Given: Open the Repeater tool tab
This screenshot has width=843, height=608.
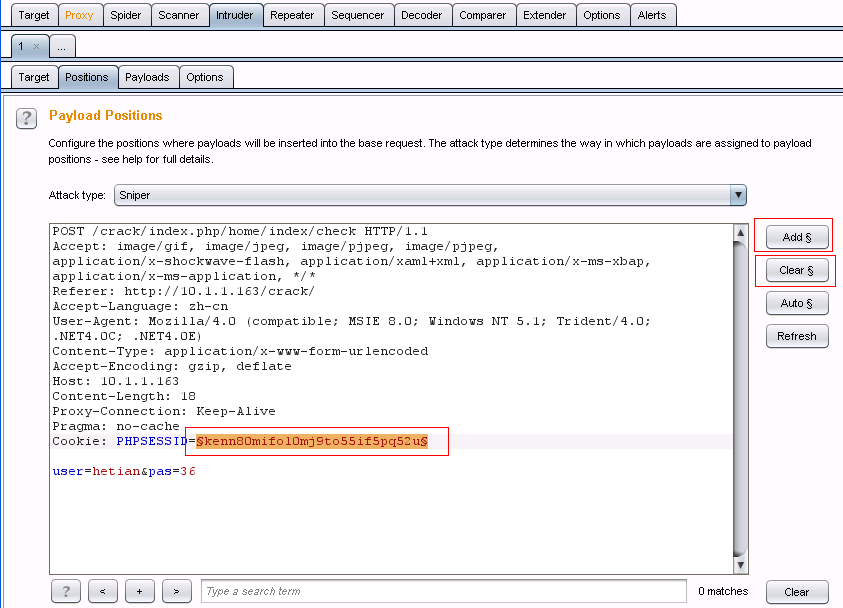Looking at the screenshot, I should coord(292,15).
